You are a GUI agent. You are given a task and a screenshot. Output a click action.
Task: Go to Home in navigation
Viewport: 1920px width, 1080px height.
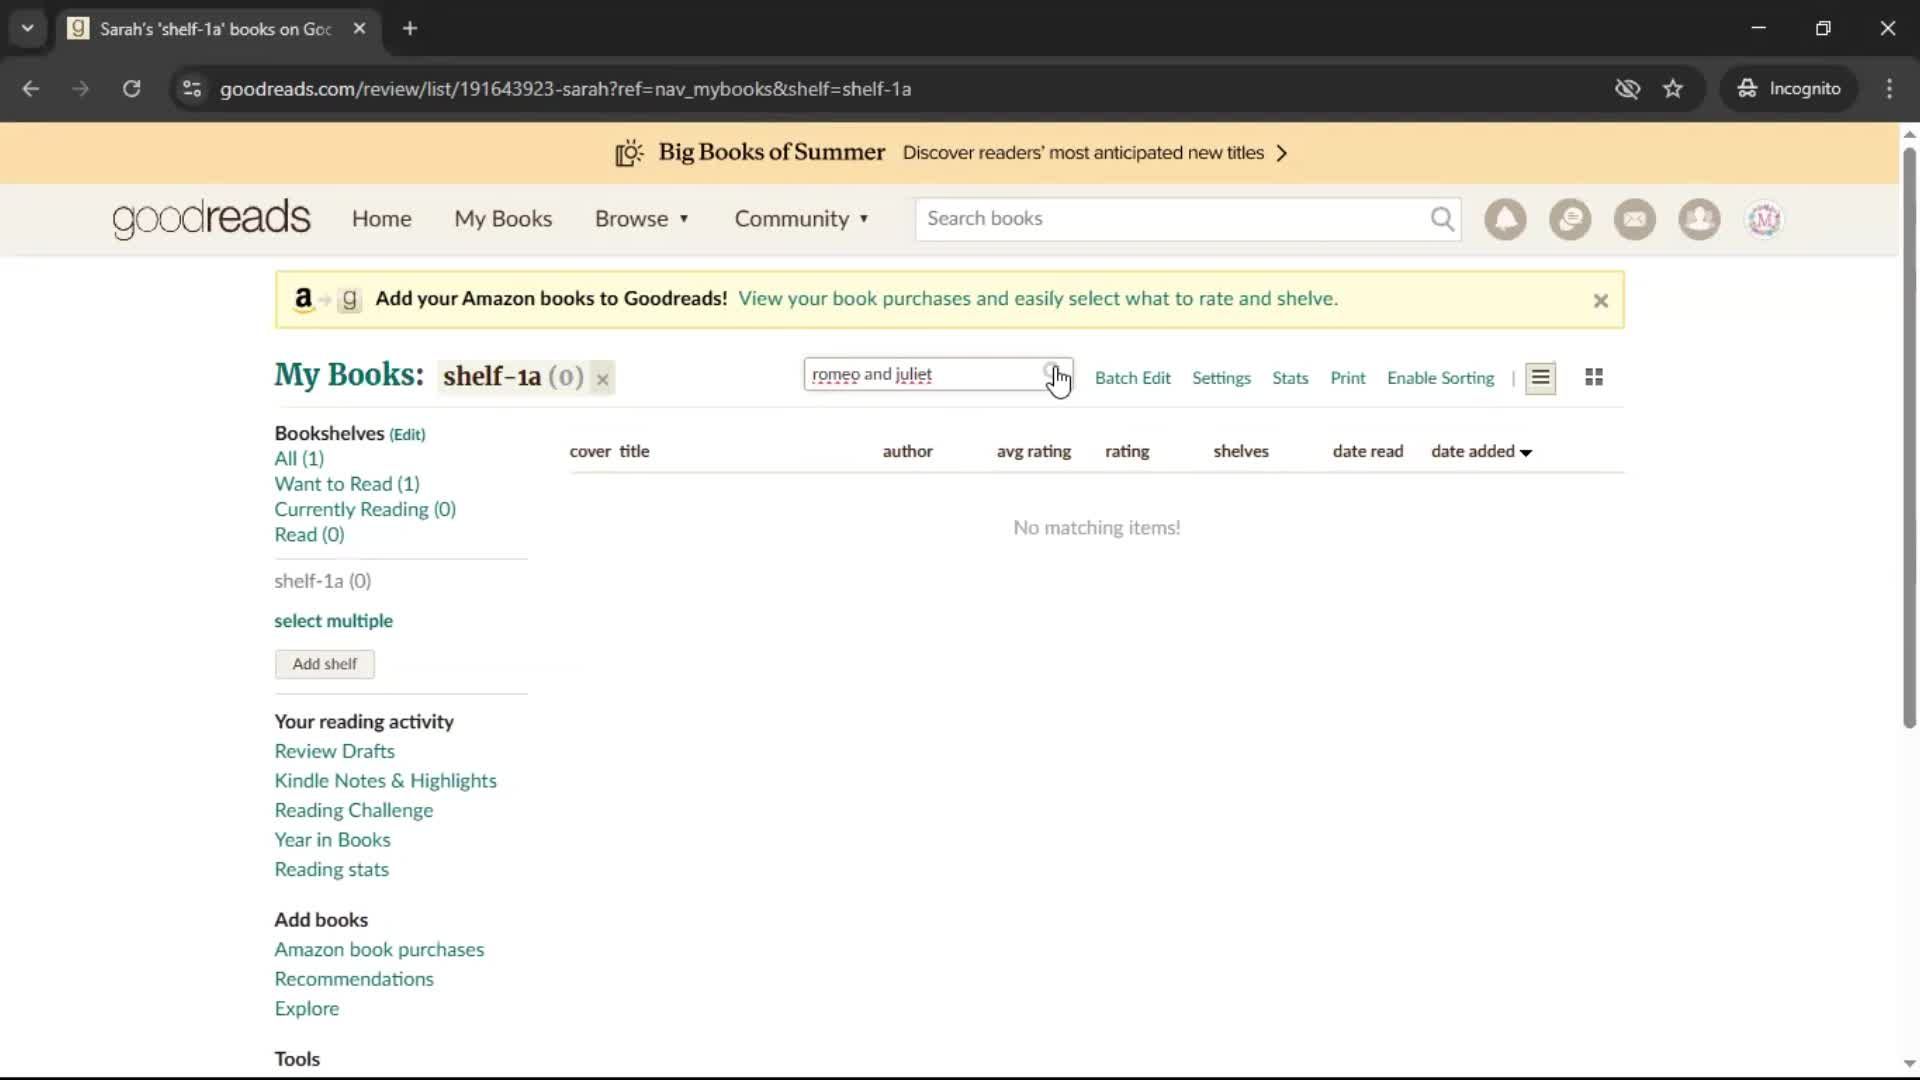pos(381,219)
